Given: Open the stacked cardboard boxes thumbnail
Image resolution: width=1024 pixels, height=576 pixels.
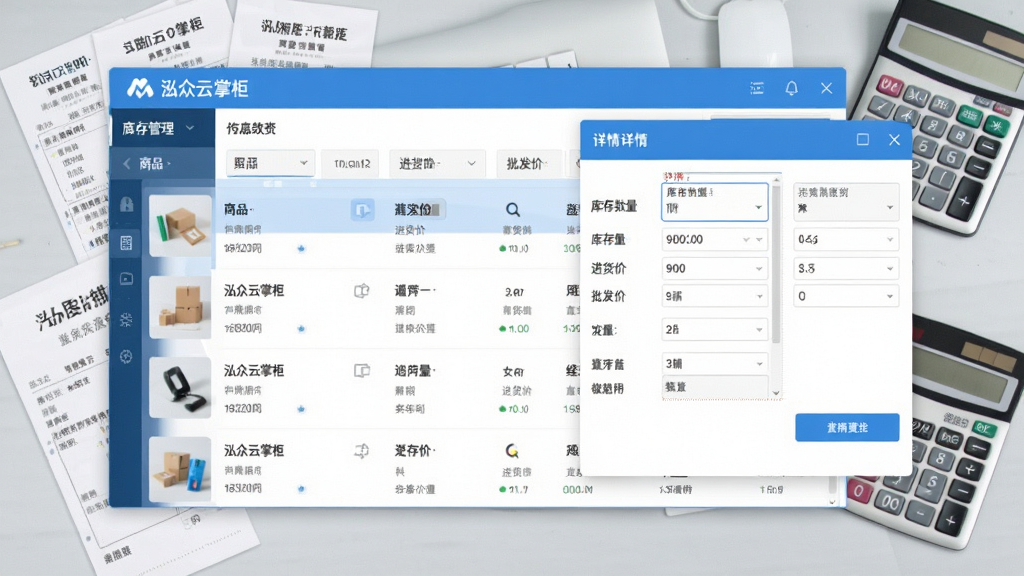Looking at the screenshot, I should tap(180, 307).
